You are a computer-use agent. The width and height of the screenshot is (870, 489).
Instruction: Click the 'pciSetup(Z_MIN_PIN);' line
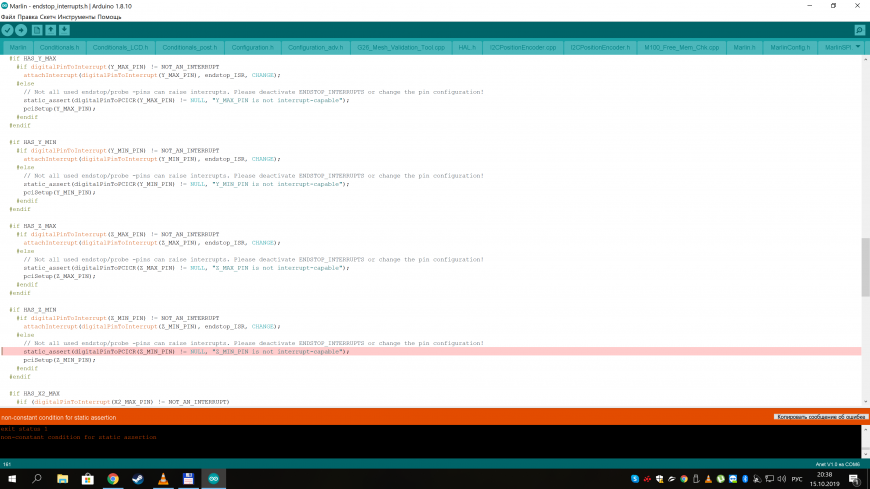[x=59, y=360]
